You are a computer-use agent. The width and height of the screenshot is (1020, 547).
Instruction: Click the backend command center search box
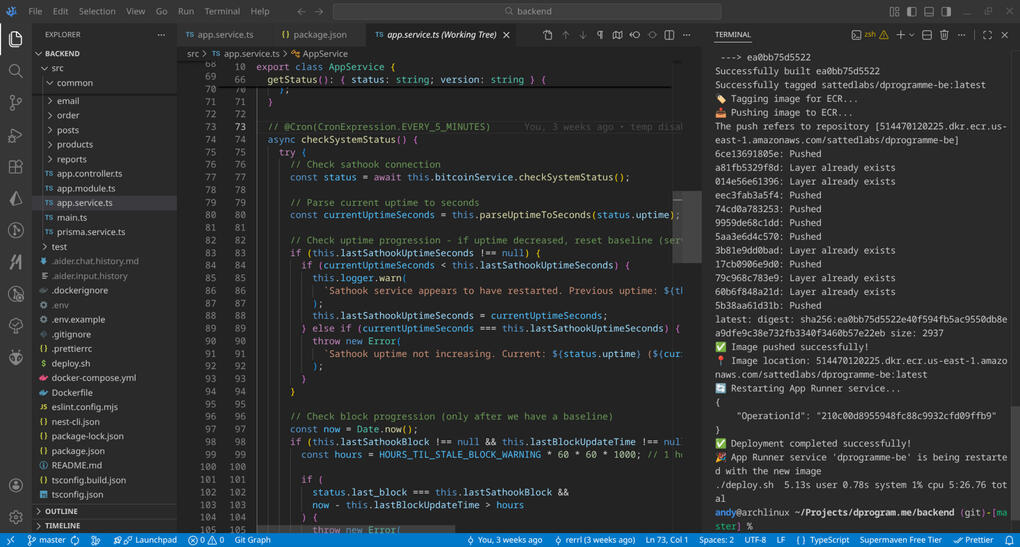click(534, 12)
